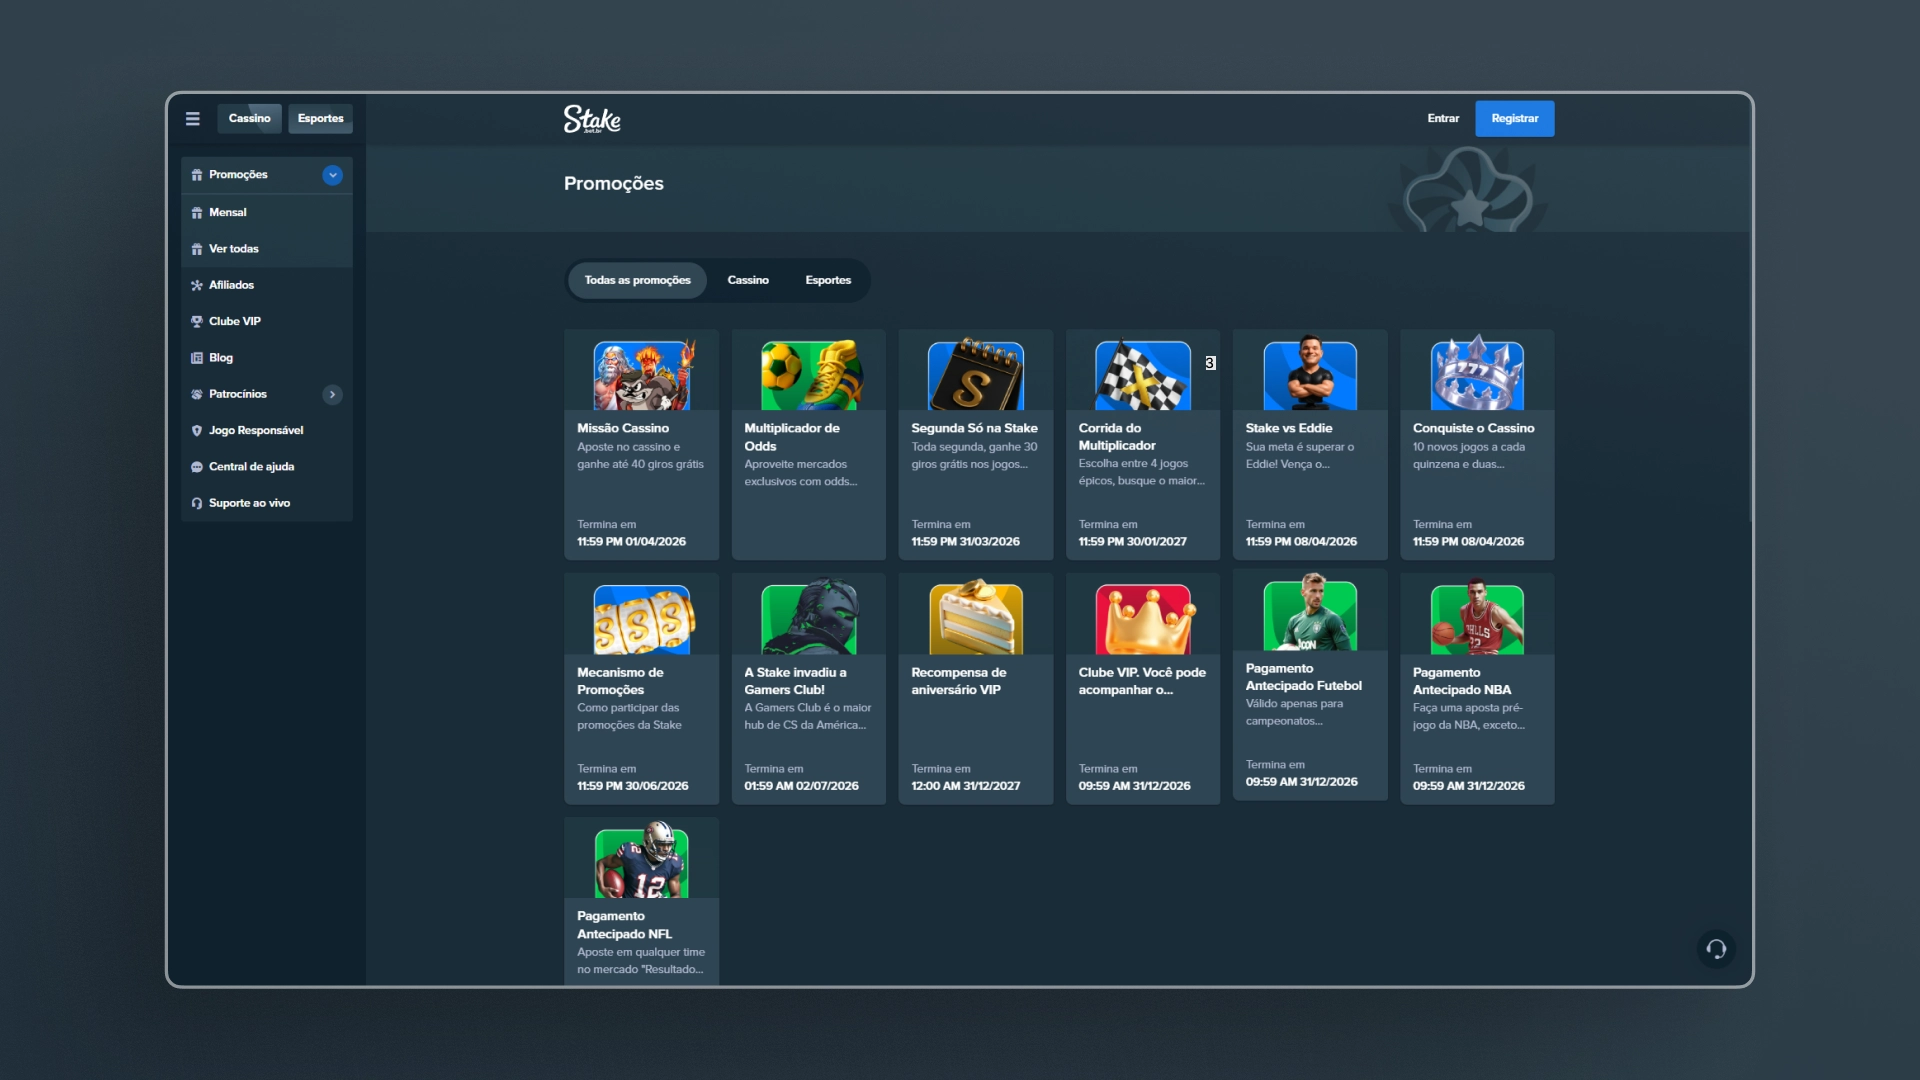Select Todas as promoções filter
This screenshot has height=1080, width=1920.
pyautogui.click(x=638, y=280)
